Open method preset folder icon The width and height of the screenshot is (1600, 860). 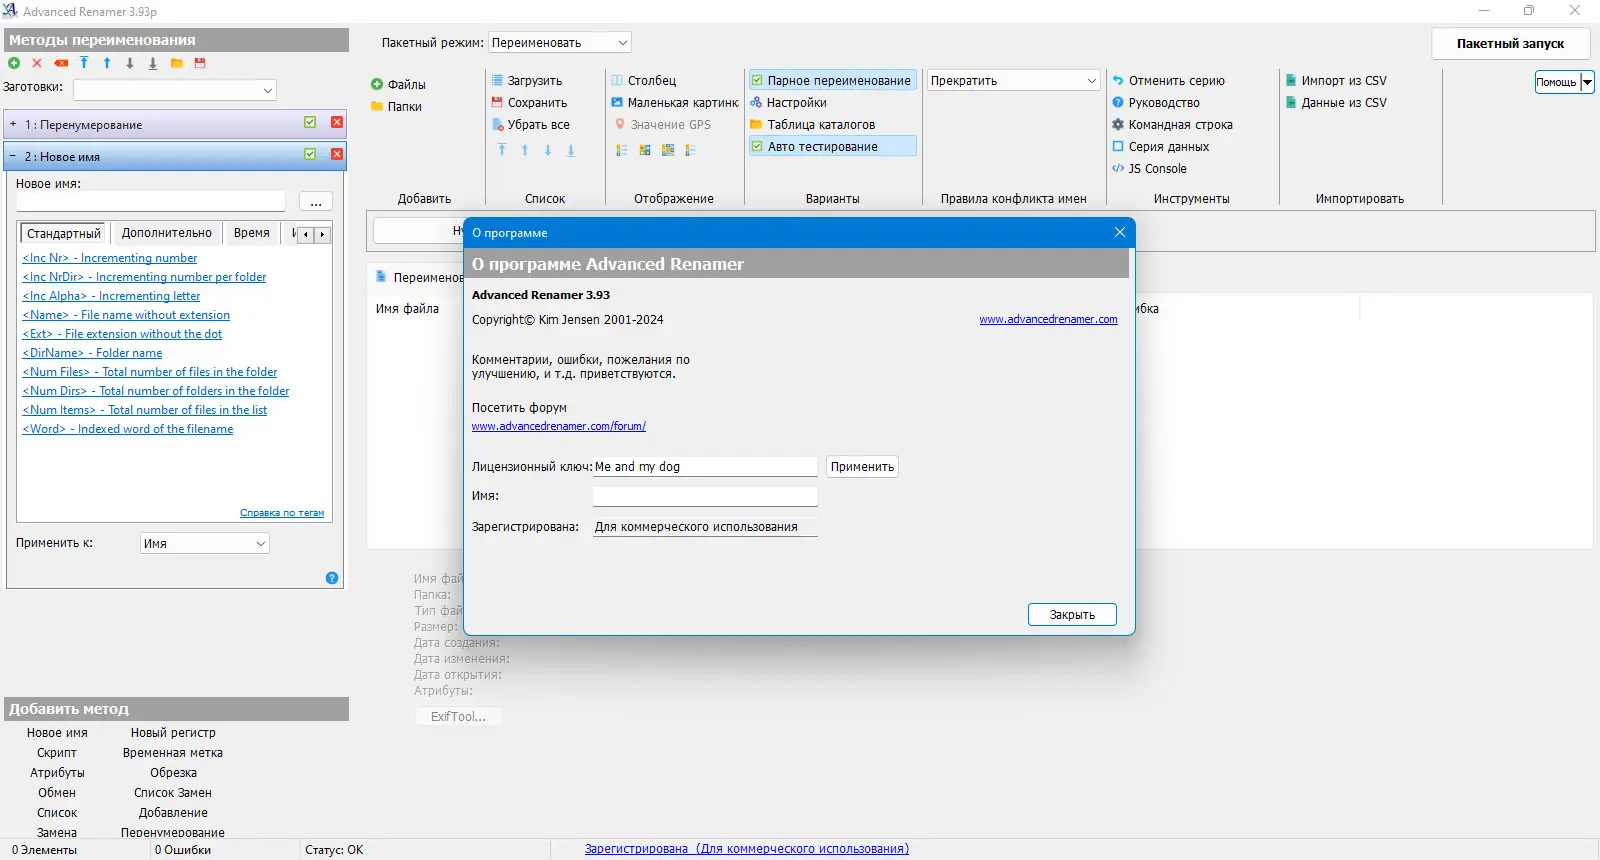pos(177,63)
